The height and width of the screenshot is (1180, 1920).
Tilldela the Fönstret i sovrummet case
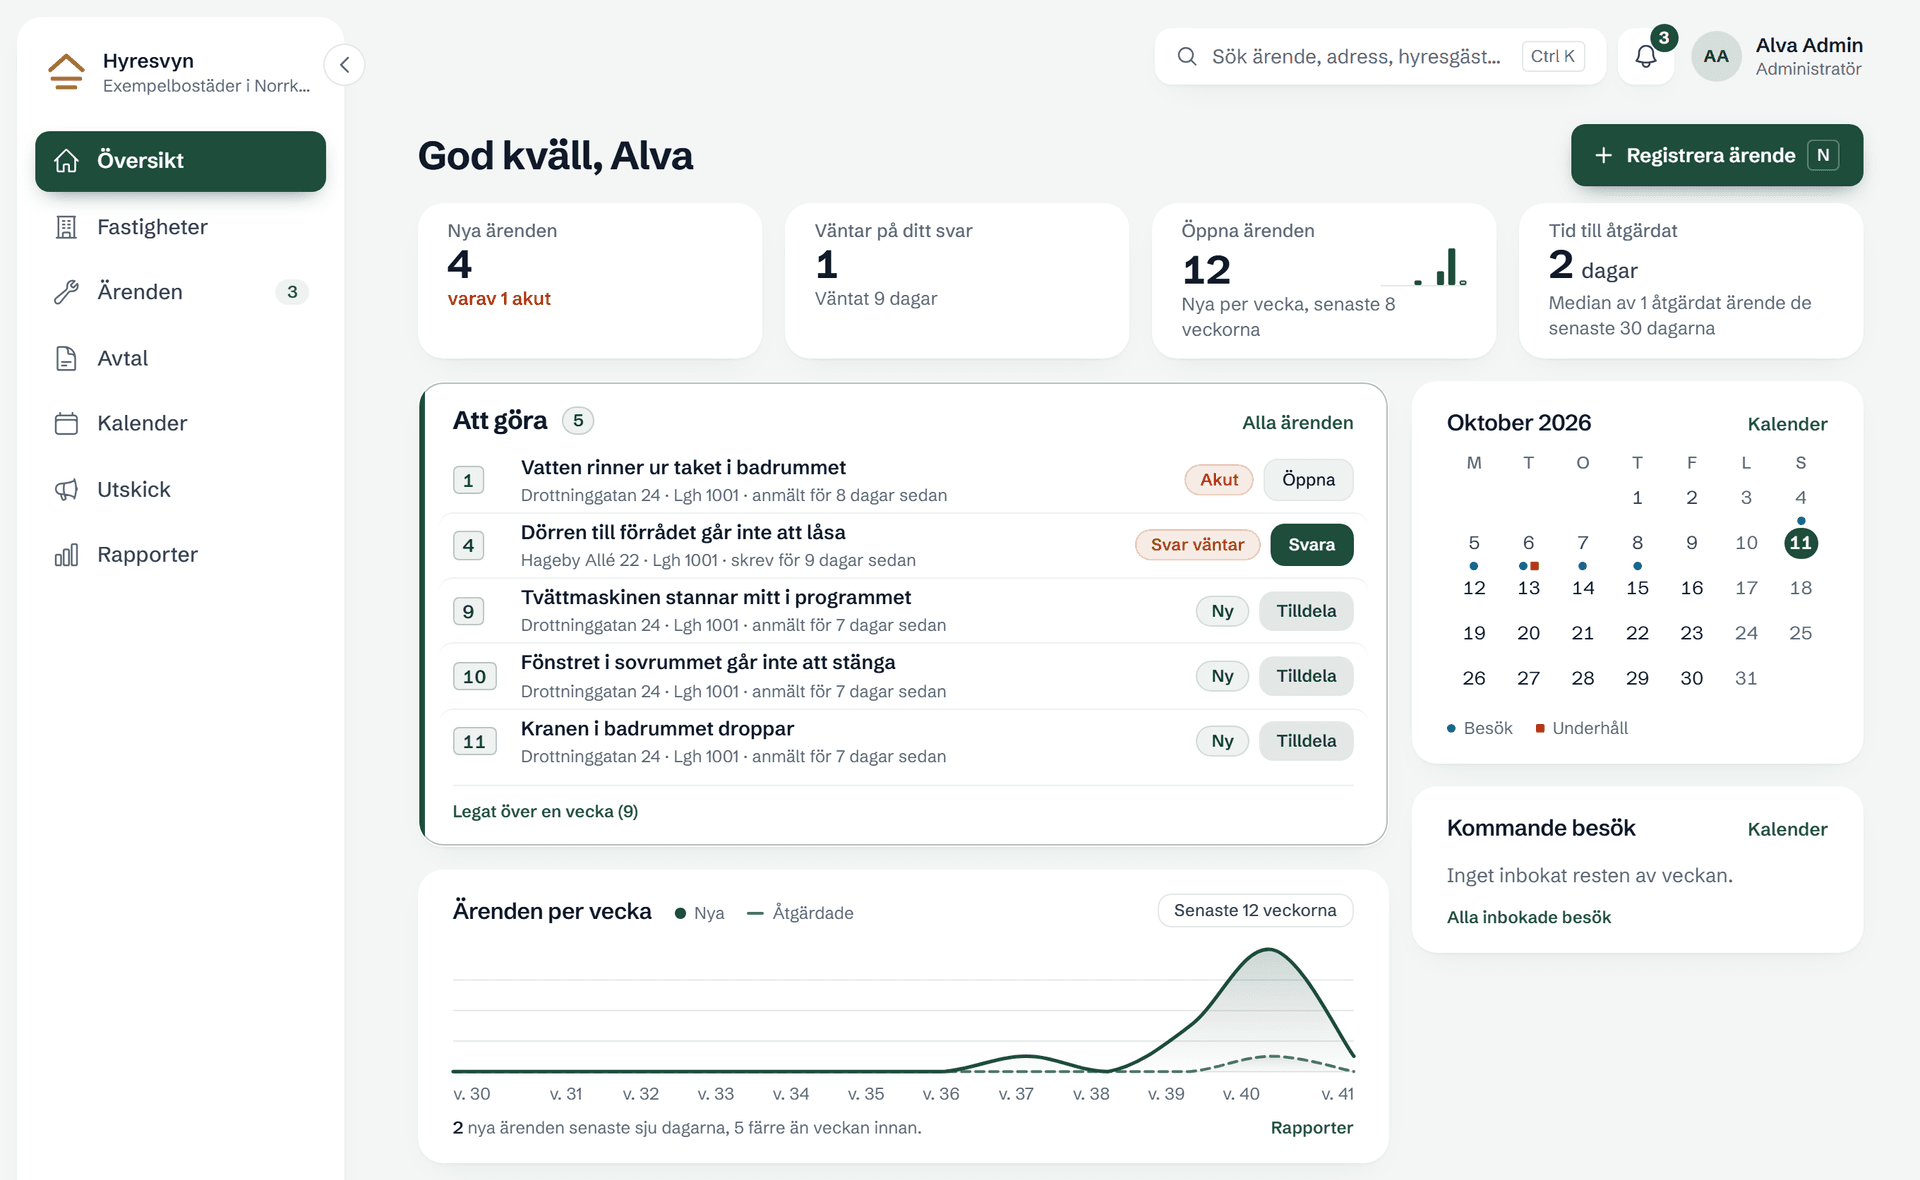[x=1306, y=676]
